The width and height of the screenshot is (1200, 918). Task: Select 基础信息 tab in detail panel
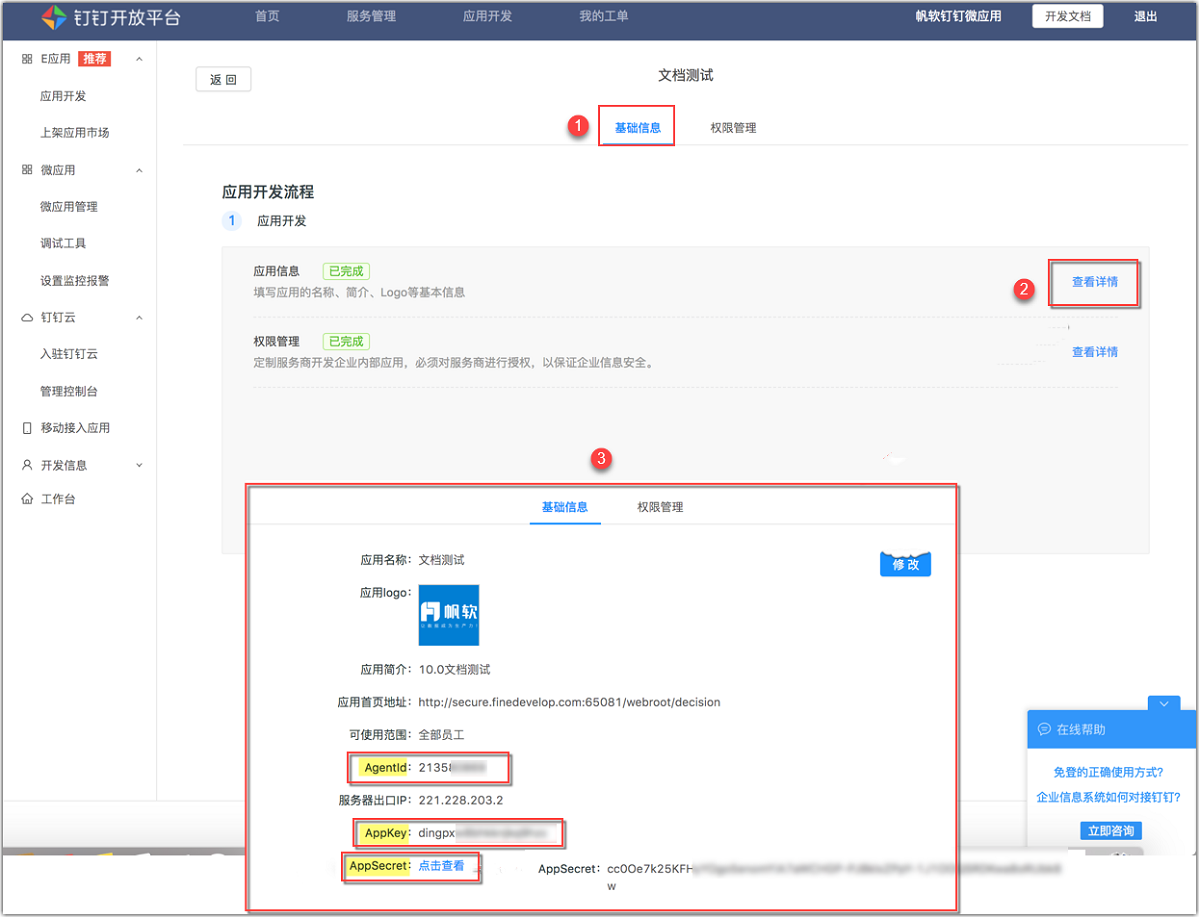(x=565, y=507)
